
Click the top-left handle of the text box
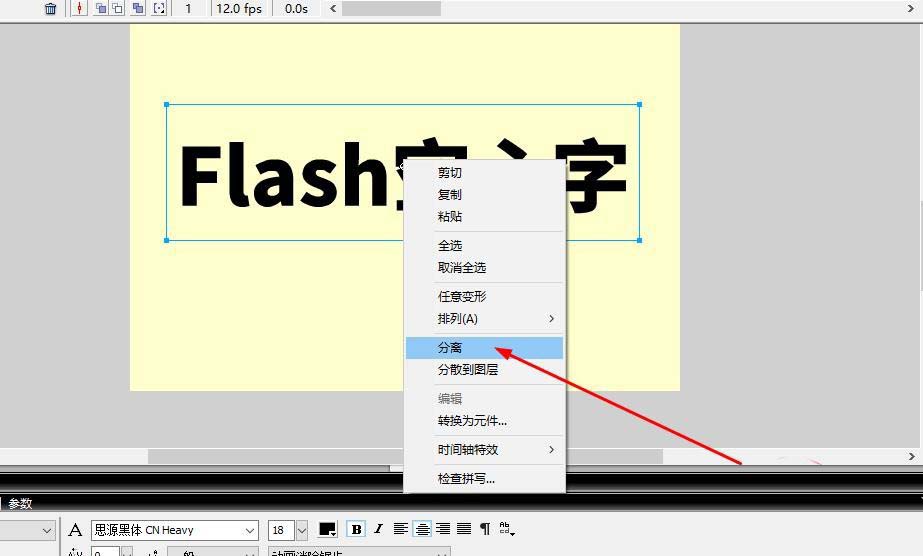(x=167, y=105)
